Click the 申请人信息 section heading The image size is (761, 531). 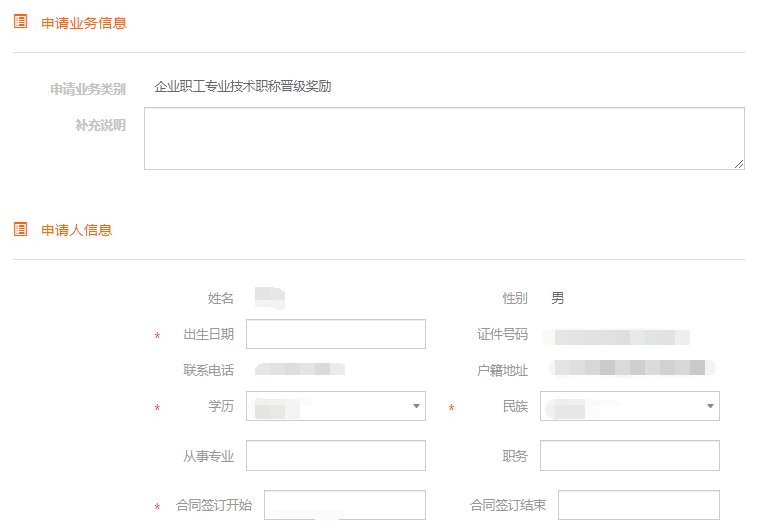click(x=77, y=230)
